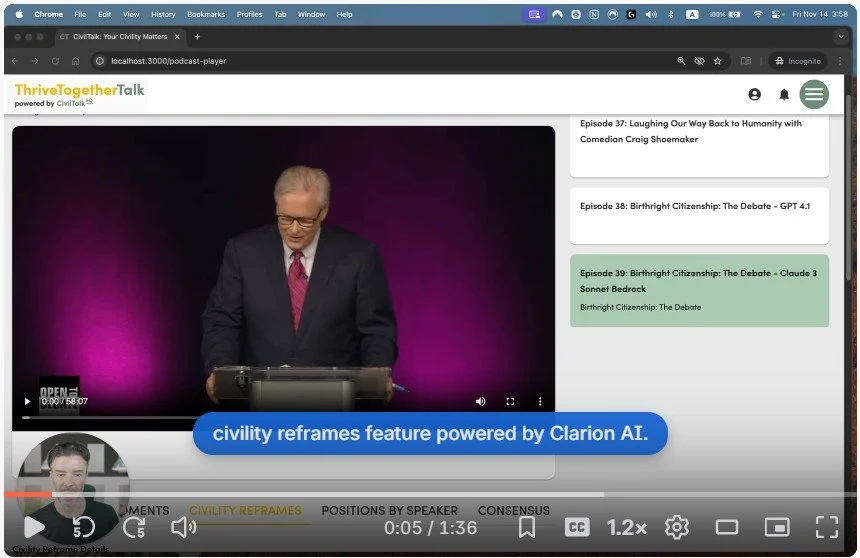Open recording player settings gear

[x=677, y=527]
